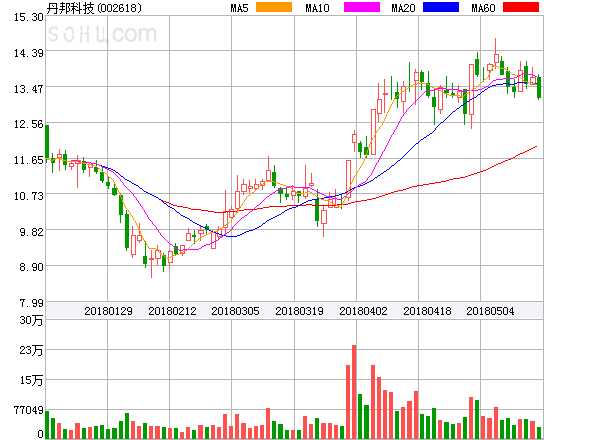Click the 77049 volume axis label

pos(29,410)
